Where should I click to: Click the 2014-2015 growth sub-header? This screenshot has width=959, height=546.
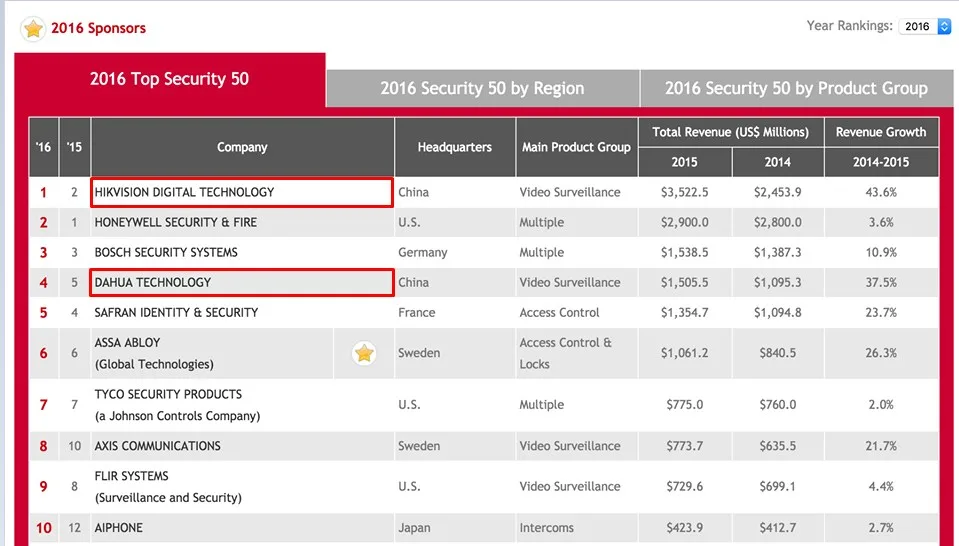881,162
